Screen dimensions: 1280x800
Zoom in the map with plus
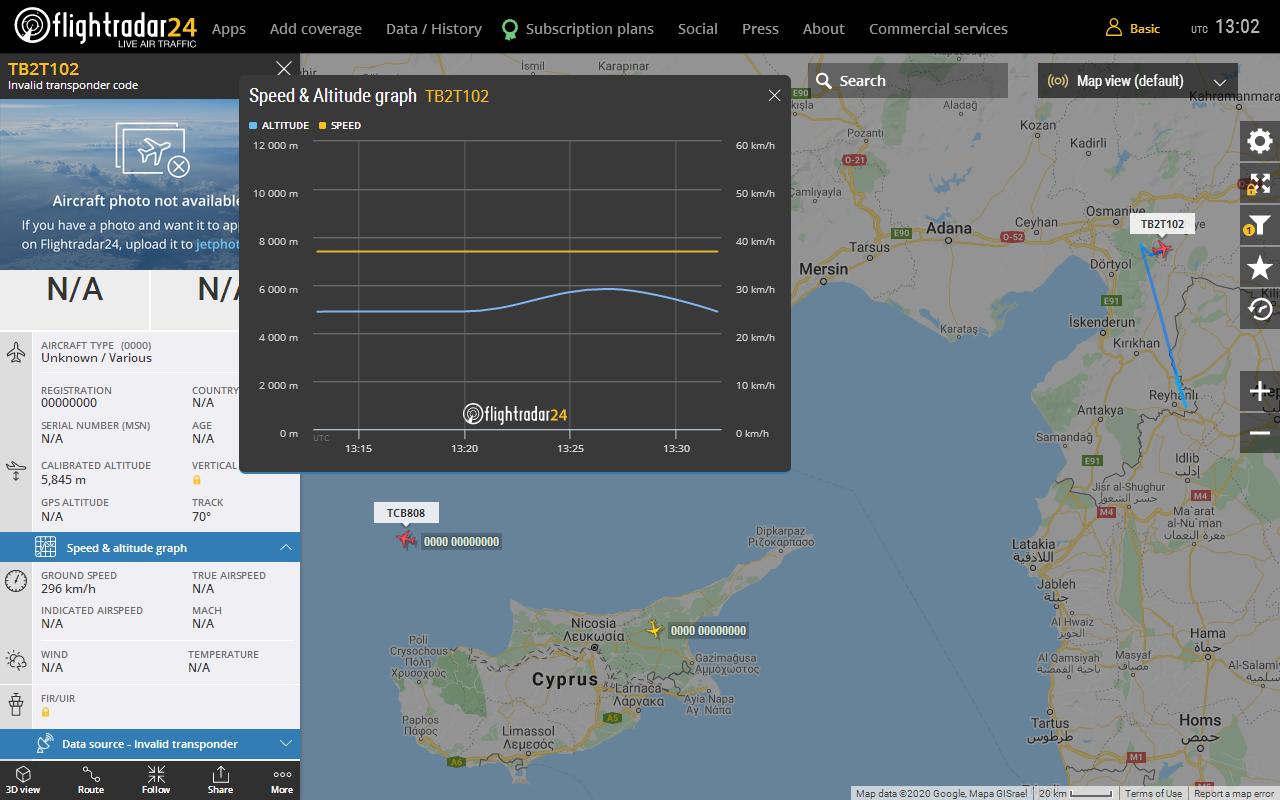[x=1260, y=391]
